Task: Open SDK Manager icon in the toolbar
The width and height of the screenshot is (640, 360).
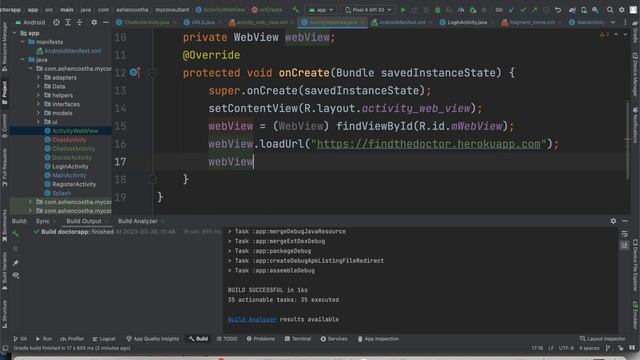Action: [596, 9]
